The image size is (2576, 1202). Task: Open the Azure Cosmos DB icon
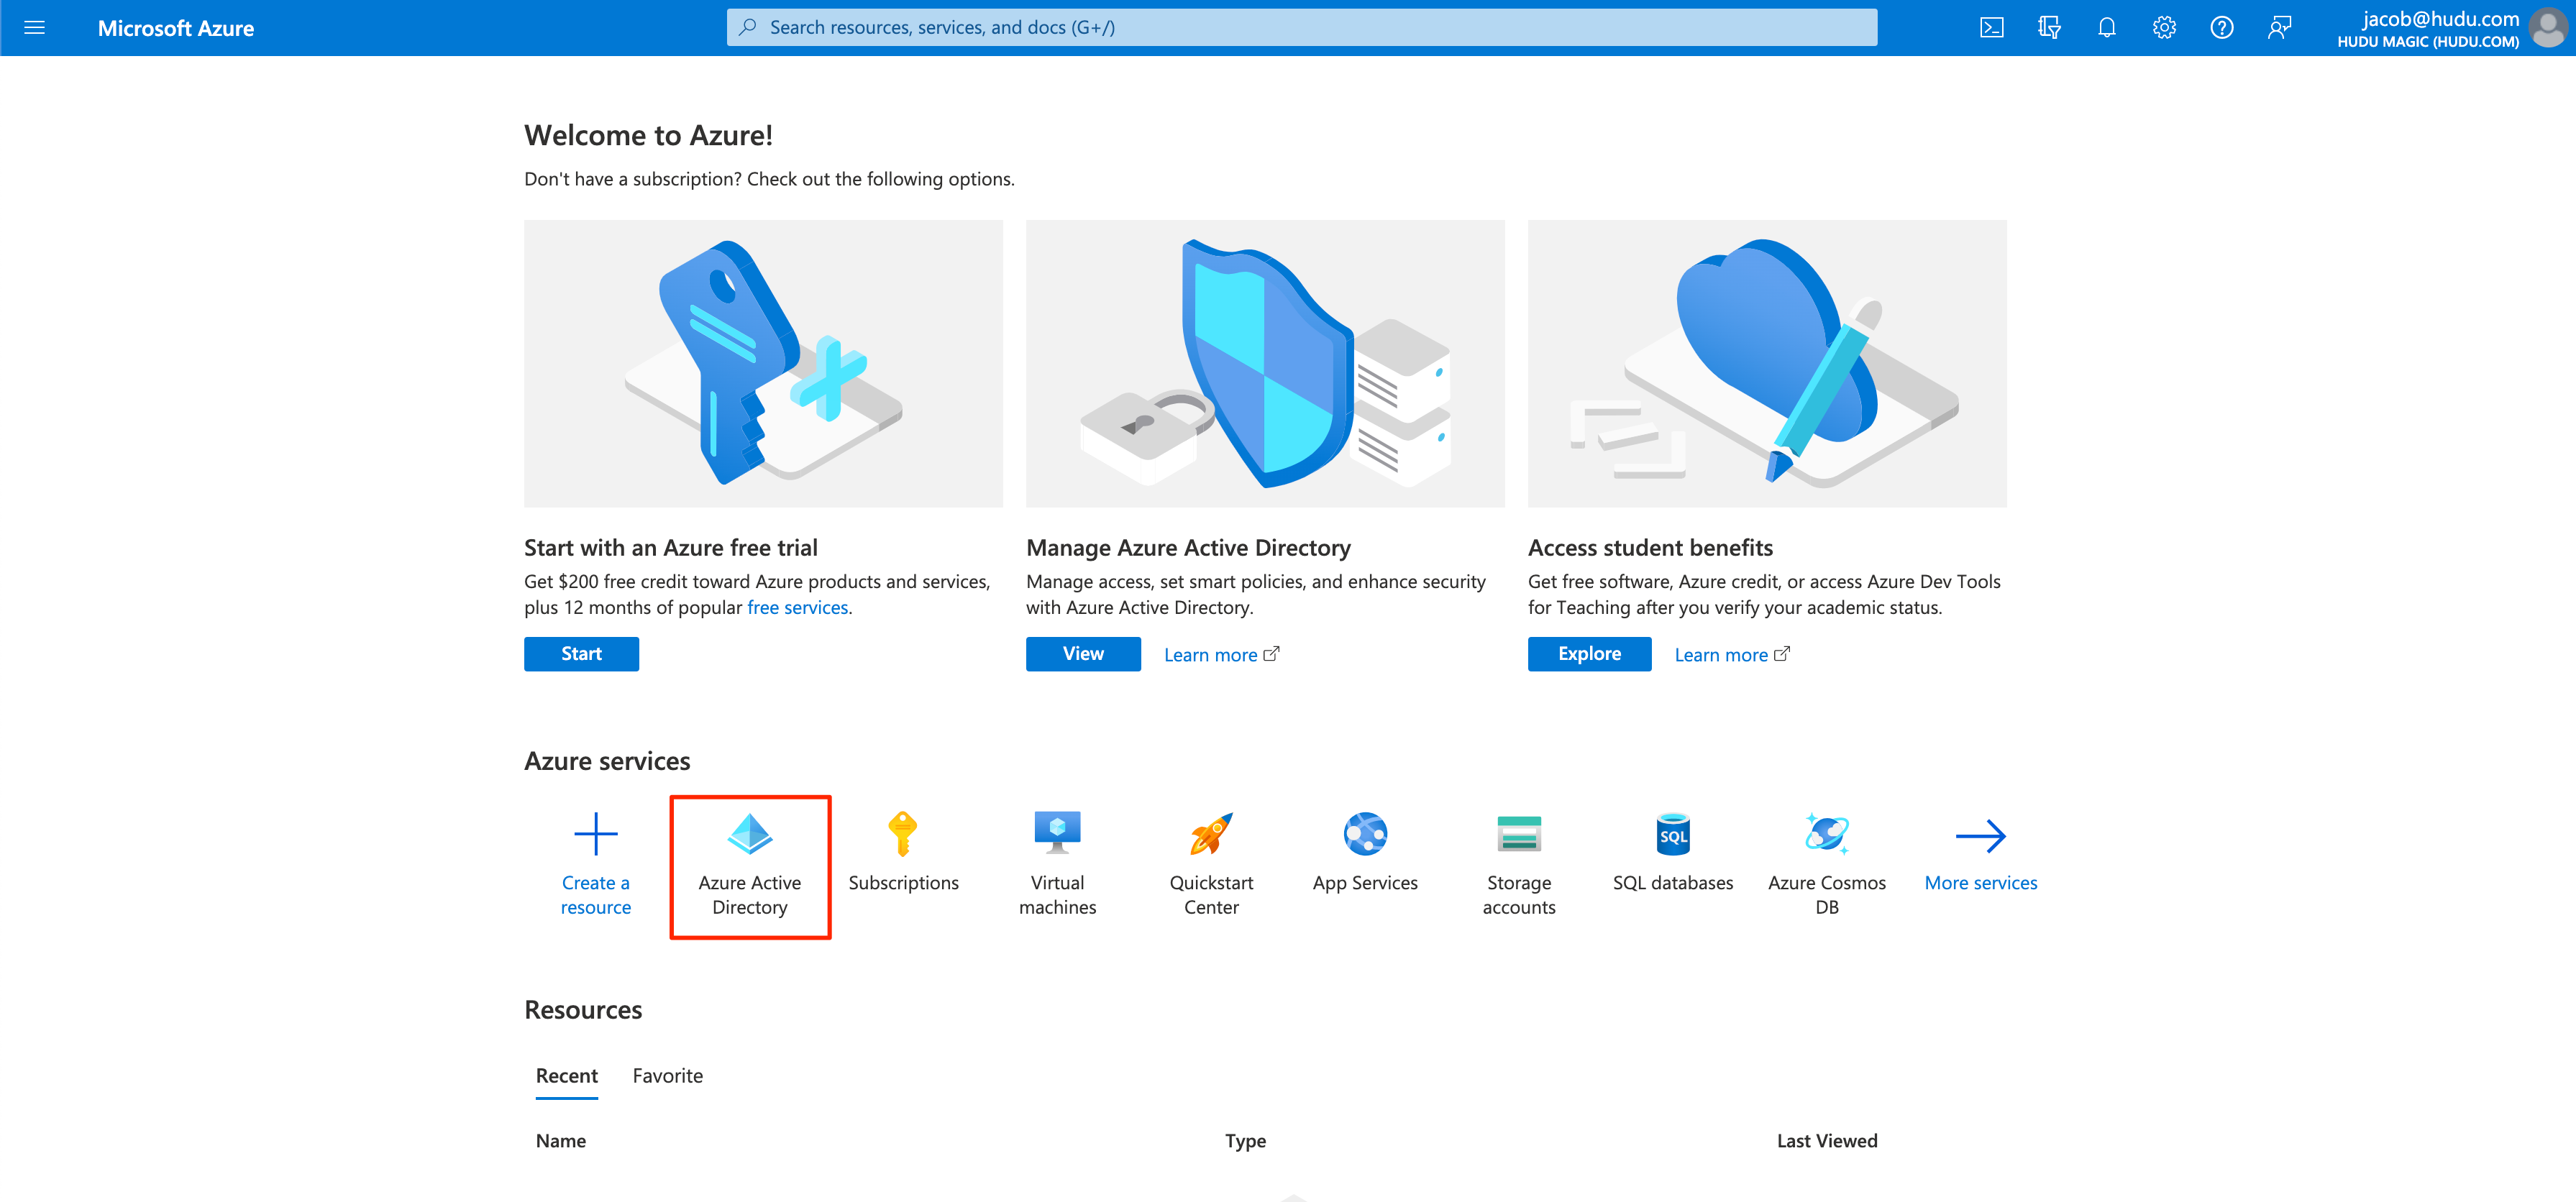(x=1826, y=834)
